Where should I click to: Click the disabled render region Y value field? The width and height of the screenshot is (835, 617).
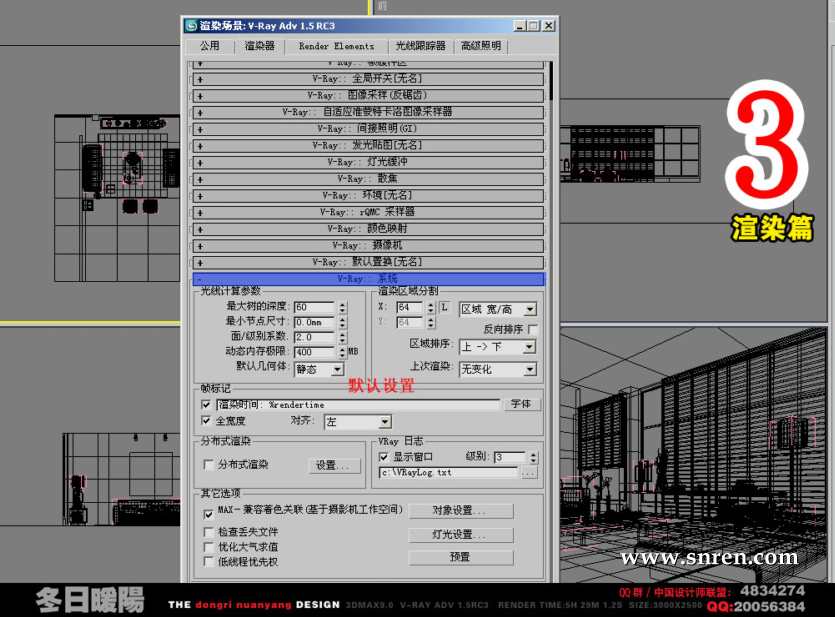point(410,322)
